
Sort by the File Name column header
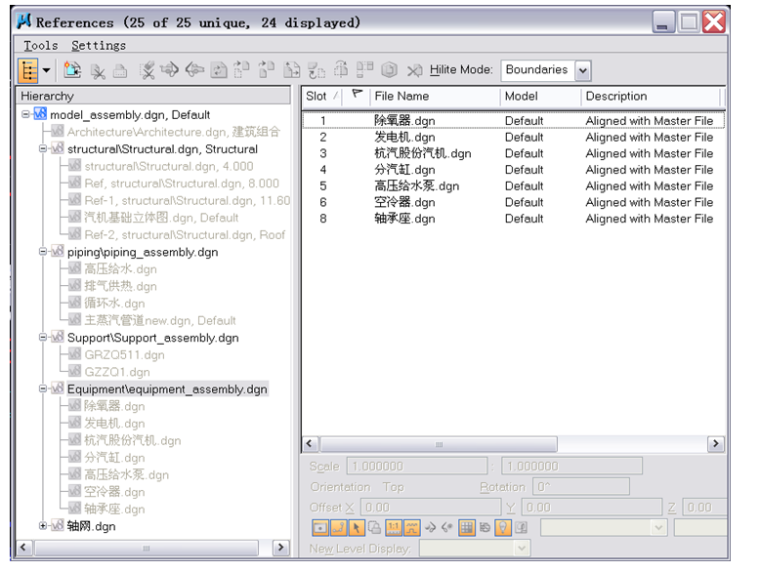tap(432, 96)
